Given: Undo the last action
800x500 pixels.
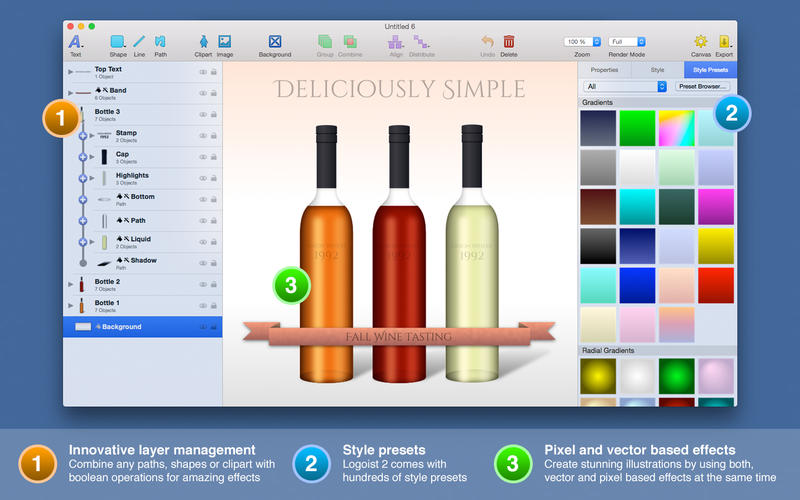Looking at the screenshot, I should pos(487,45).
